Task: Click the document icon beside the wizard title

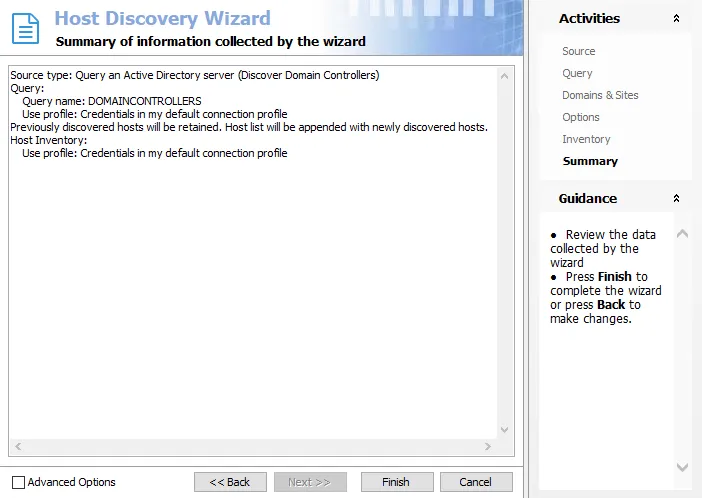Action: click(x=25, y=29)
